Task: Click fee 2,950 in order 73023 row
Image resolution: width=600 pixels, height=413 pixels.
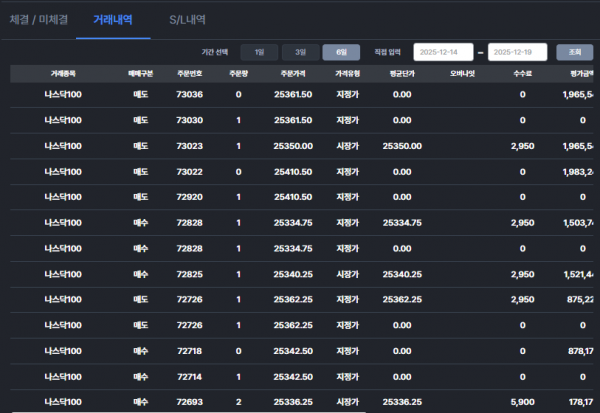Action: [523, 146]
